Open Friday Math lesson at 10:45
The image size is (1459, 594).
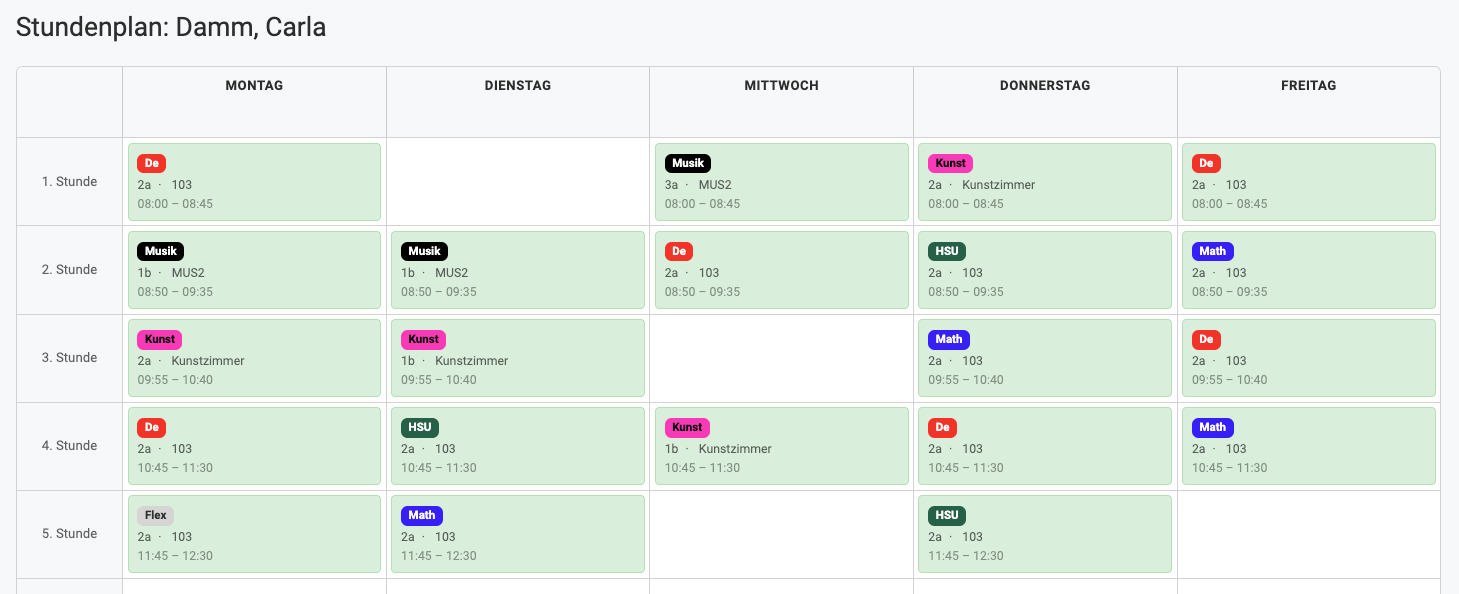[x=1309, y=446]
